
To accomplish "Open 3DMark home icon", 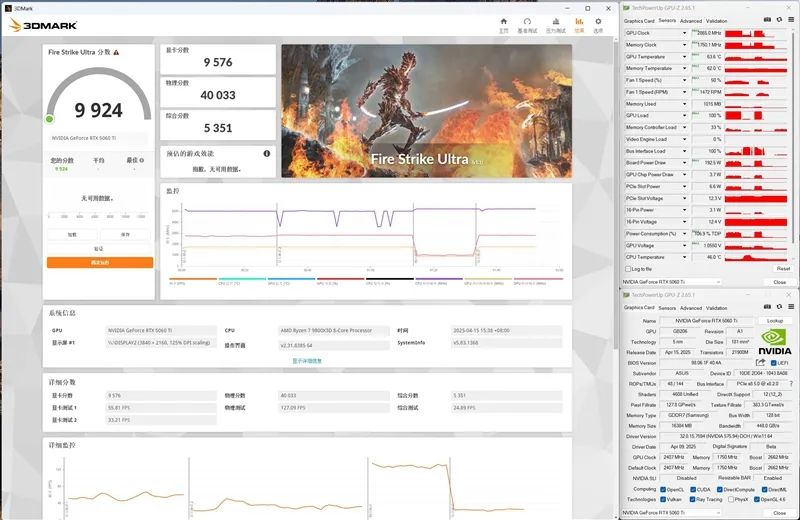I will pos(504,21).
